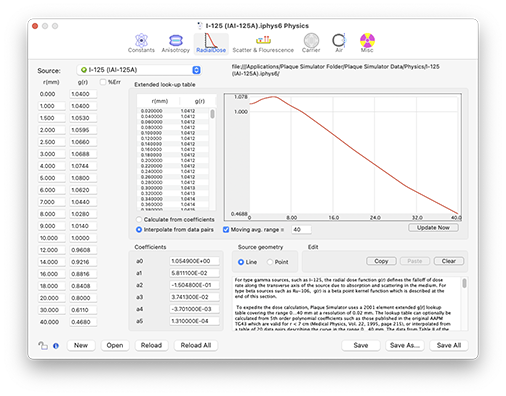Click the Clear button
This screenshot has height=396, width=506.
click(x=449, y=261)
